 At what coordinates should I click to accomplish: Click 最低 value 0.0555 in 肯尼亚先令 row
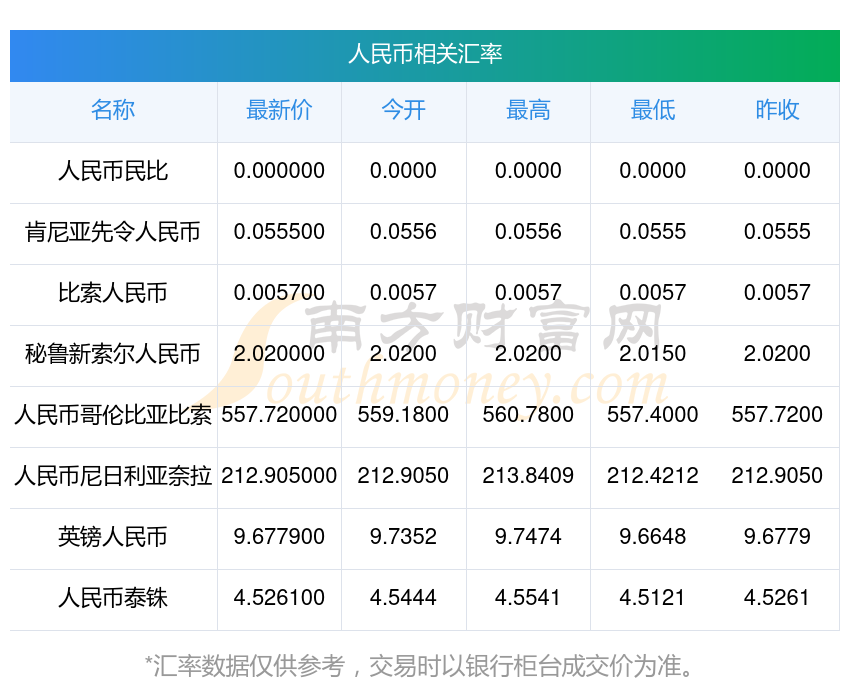tap(653, 232)
